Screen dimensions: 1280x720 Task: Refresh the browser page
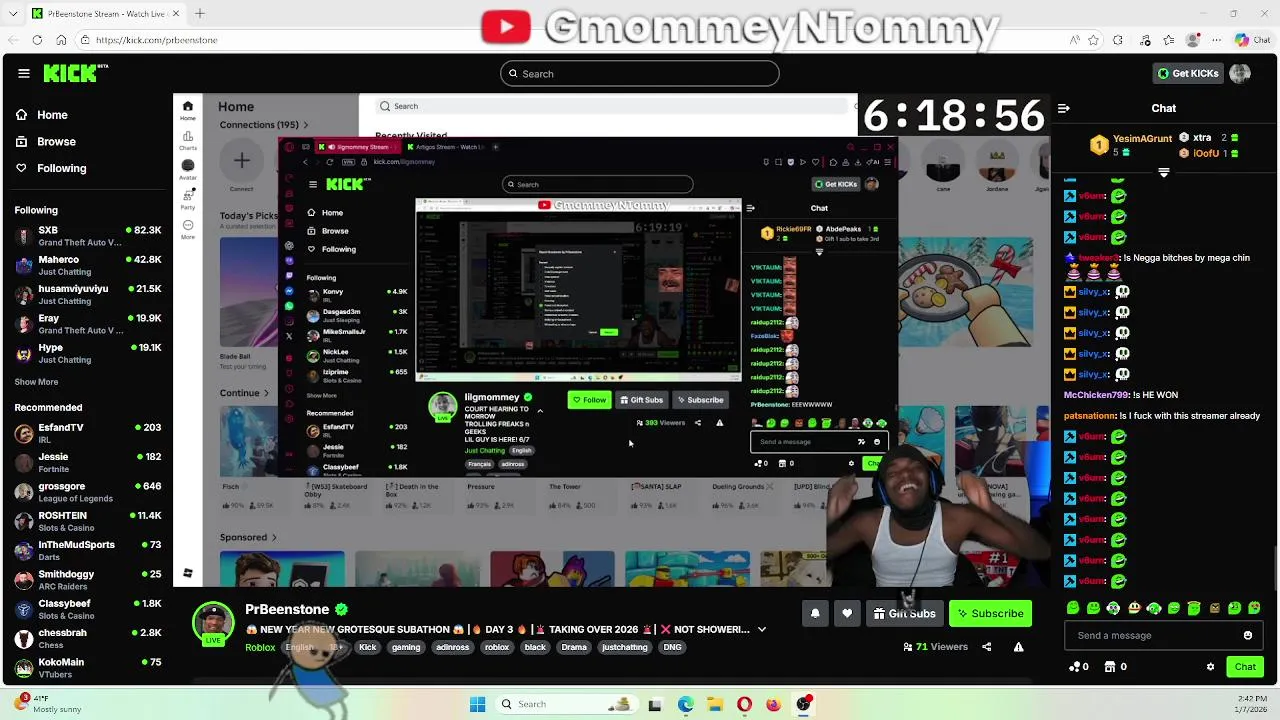(x=37, y=40)
